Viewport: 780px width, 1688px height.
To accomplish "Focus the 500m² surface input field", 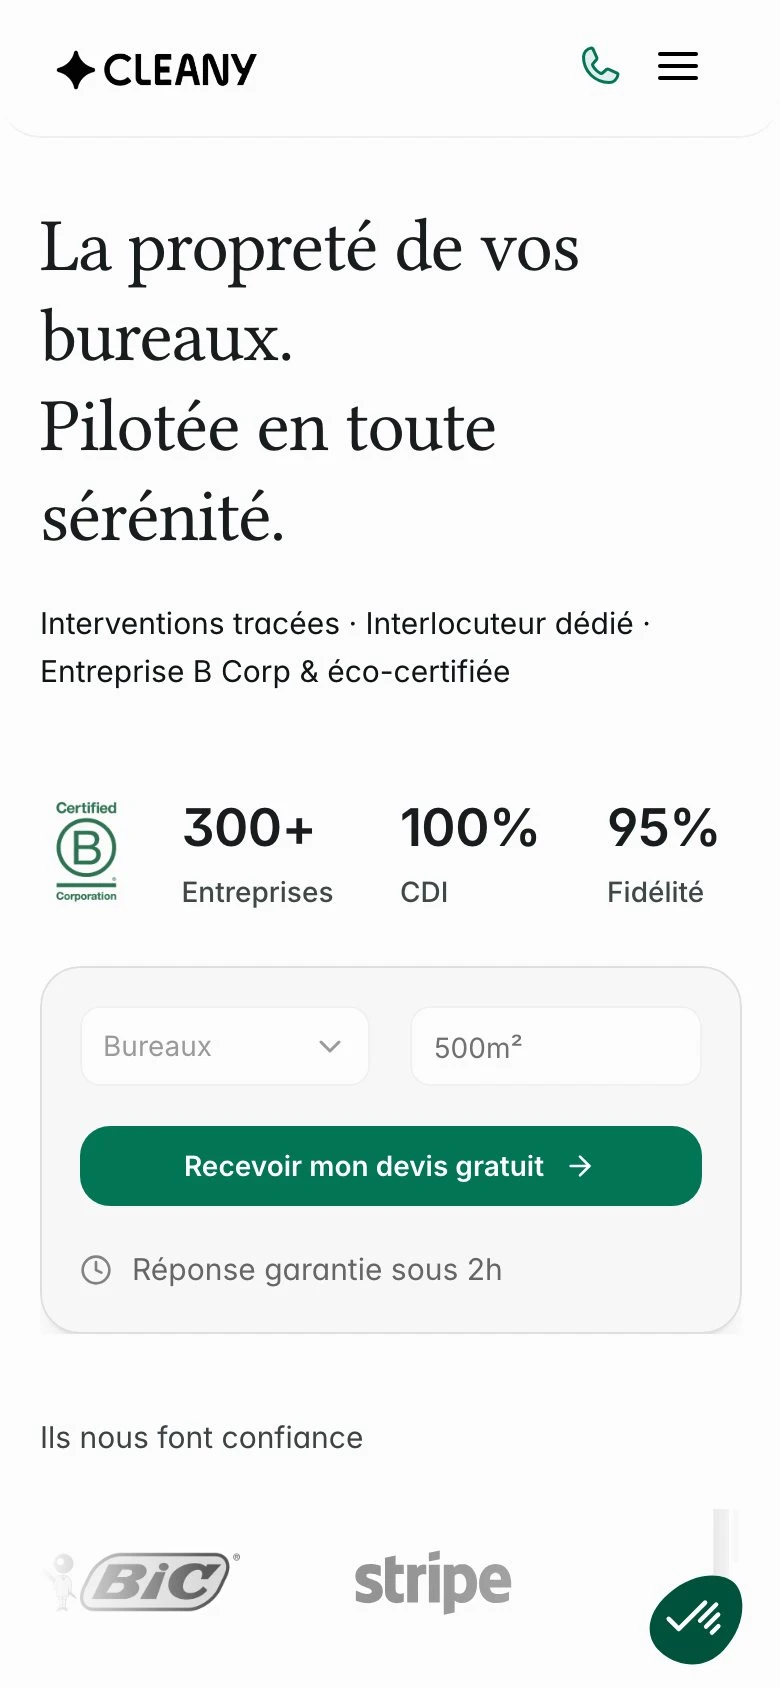I will coord(556,1046).
